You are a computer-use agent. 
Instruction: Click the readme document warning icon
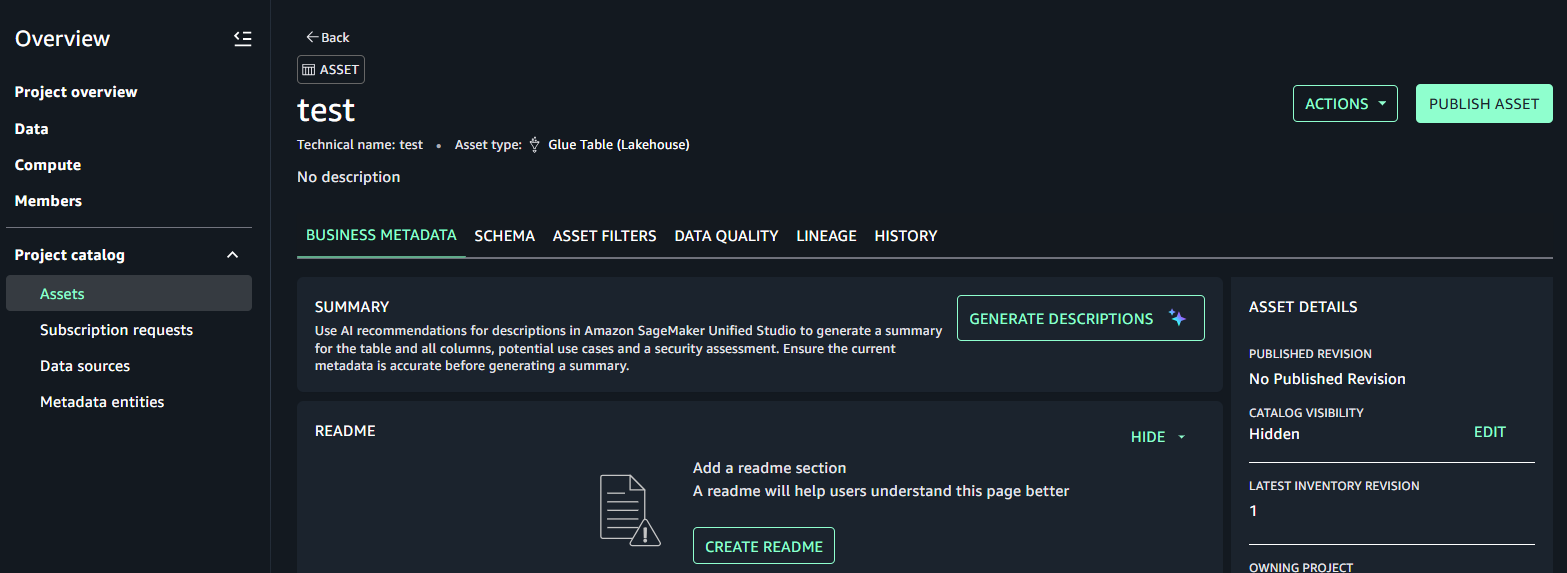(630, 509)
